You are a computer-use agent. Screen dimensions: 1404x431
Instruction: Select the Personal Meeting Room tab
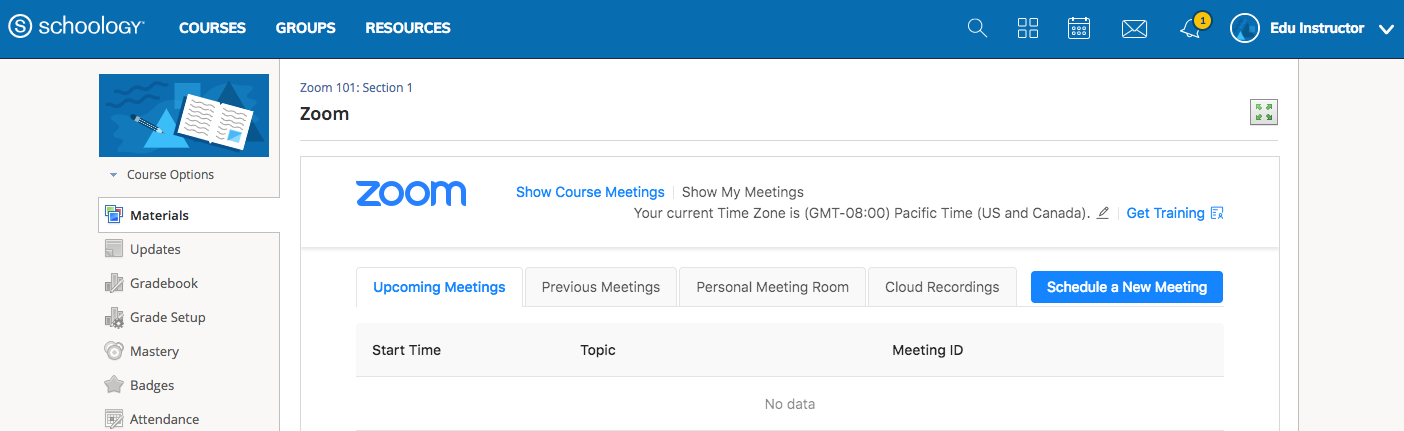(x=773, y=287)
